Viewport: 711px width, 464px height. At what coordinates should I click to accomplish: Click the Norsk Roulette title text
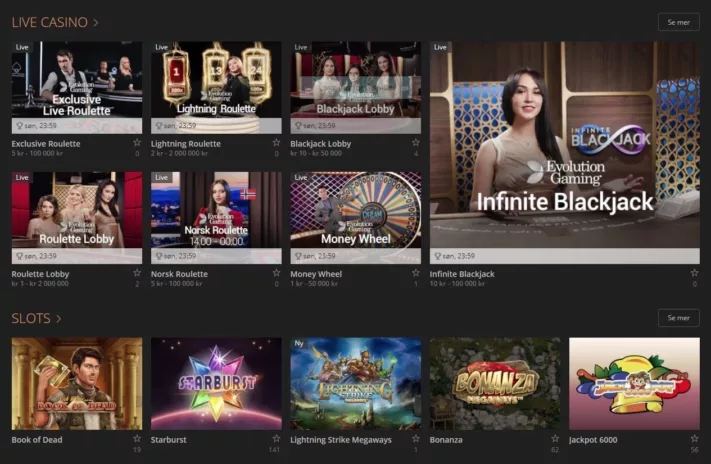180,274
